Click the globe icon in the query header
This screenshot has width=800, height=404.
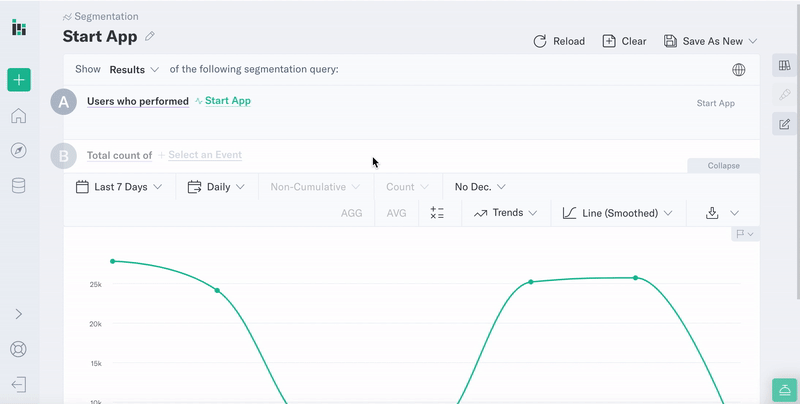click(738, 70)
